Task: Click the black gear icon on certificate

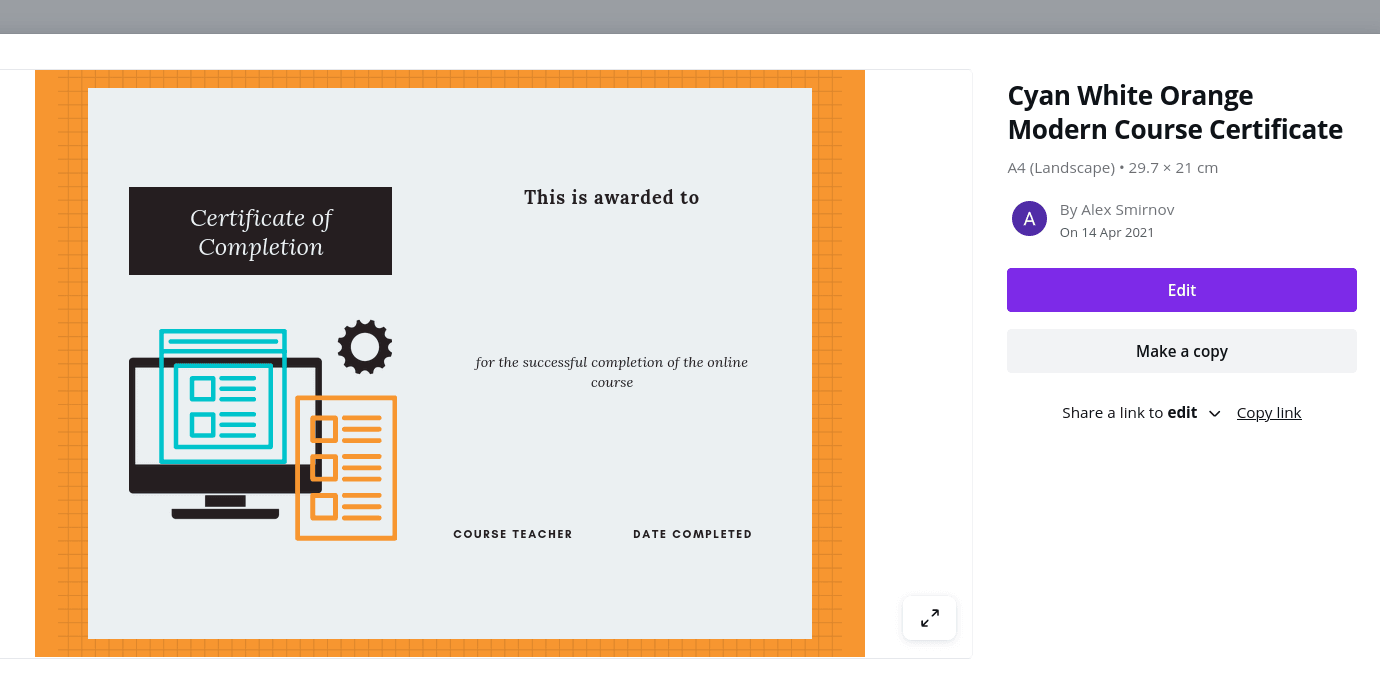Action: point(365,347)
